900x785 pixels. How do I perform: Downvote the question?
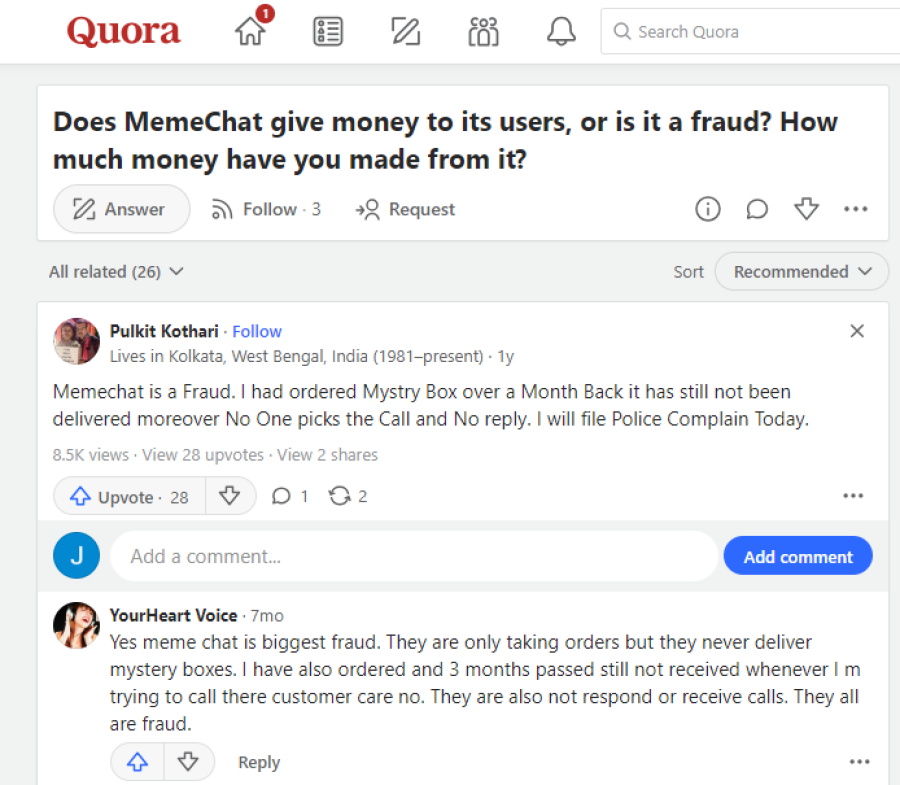point(806,209)
